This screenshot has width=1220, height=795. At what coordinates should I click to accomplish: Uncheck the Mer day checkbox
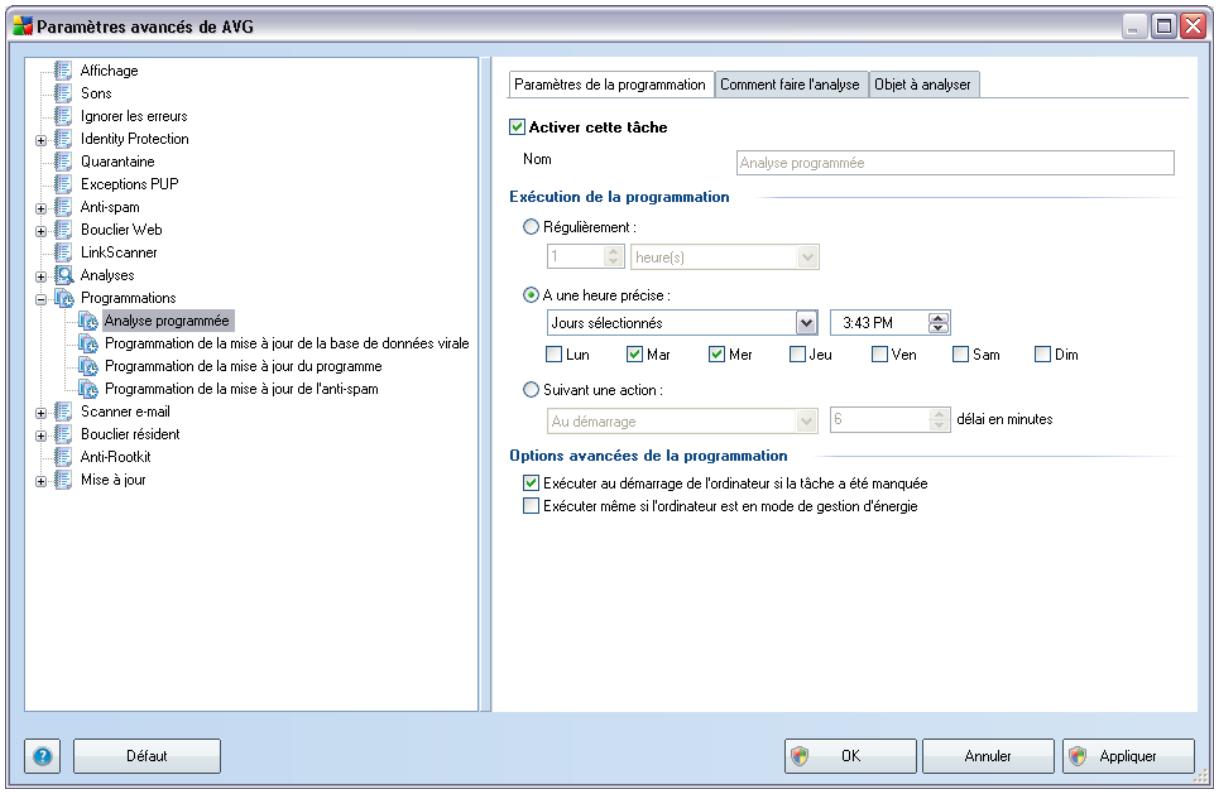pos(715,354)
